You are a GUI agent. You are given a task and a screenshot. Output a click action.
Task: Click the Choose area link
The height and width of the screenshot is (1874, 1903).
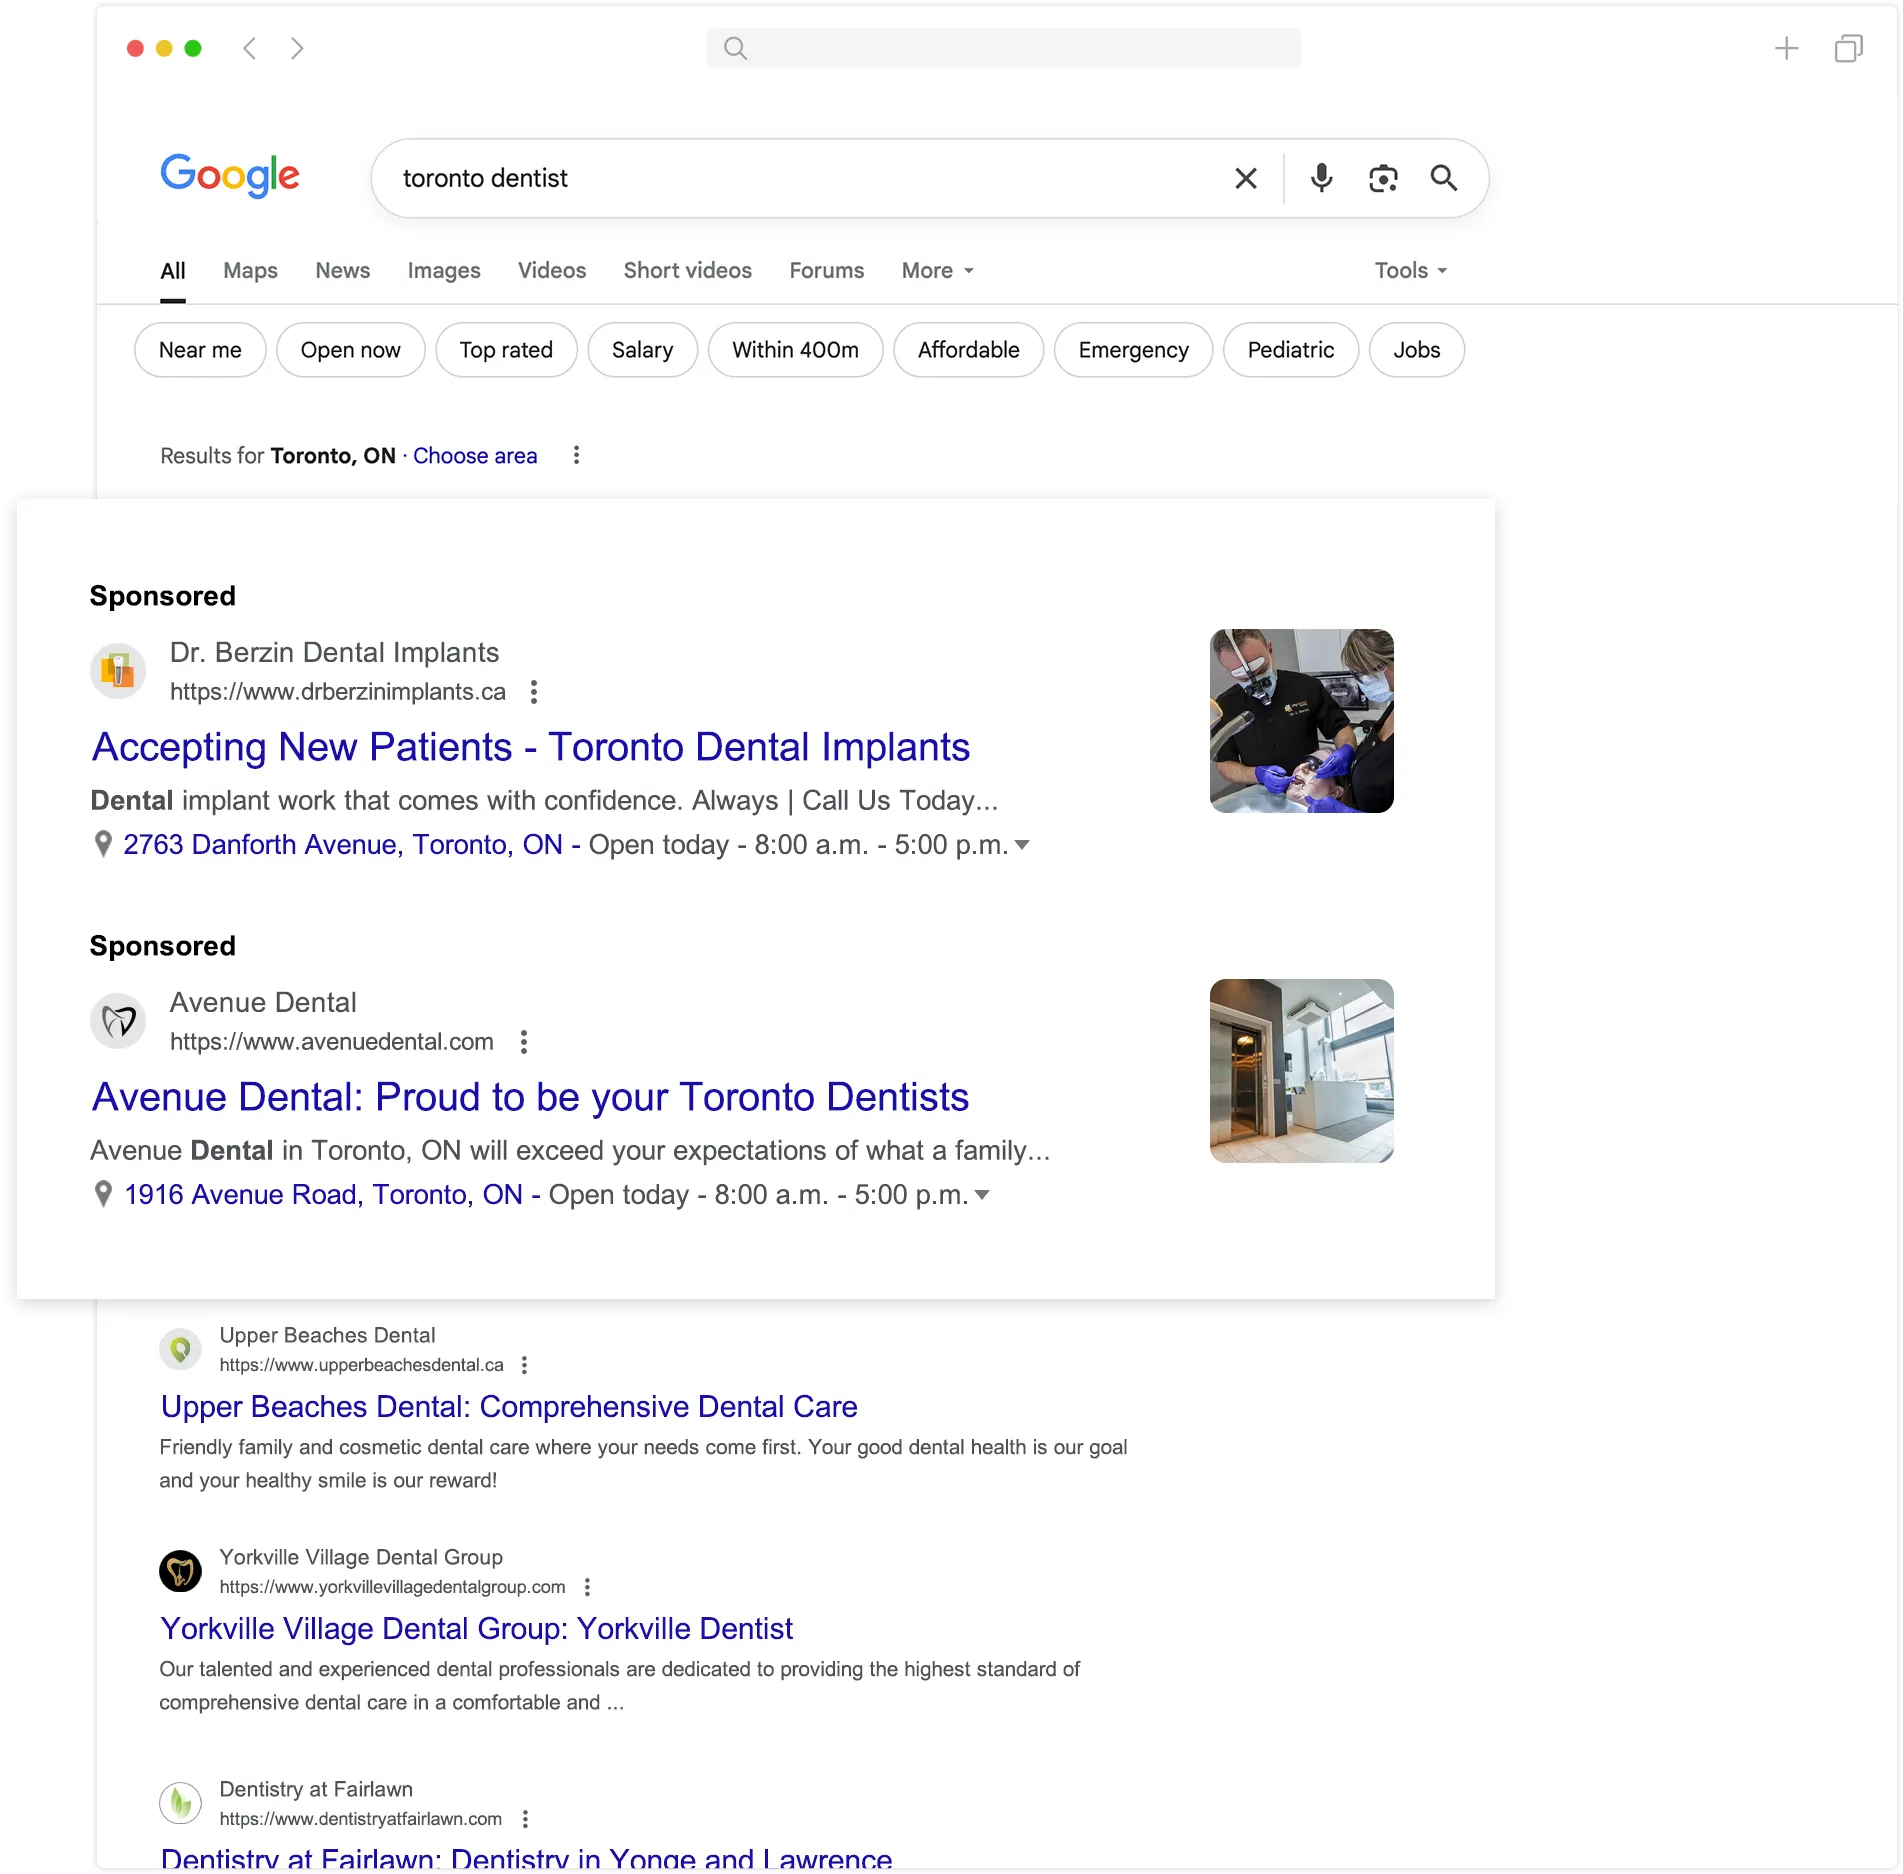click(x=475, y=456)
